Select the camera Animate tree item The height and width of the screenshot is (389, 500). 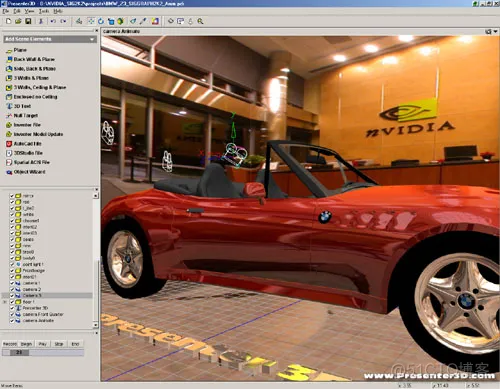38,321
